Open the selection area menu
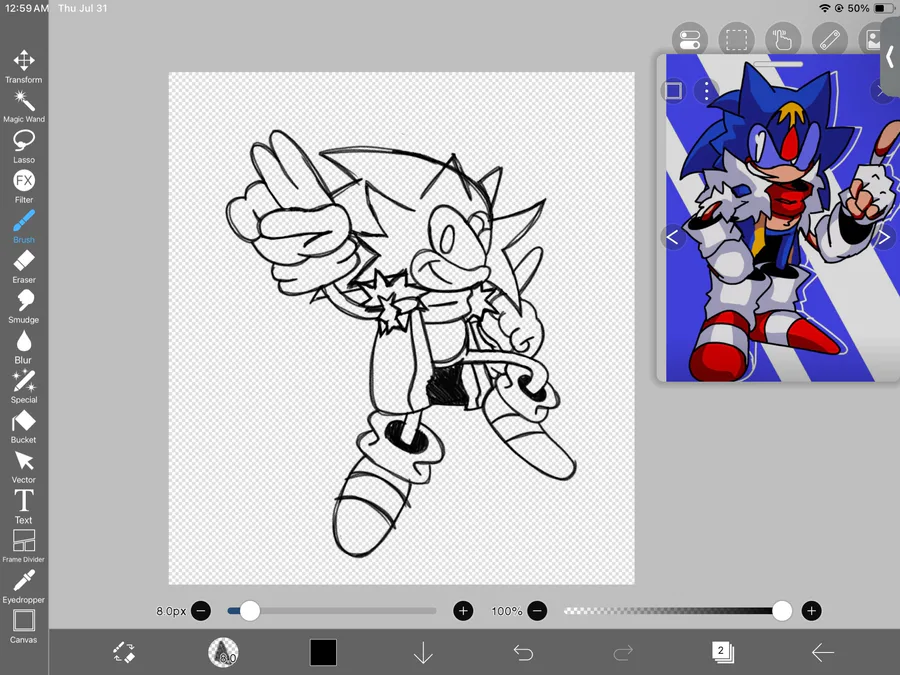Screen dimensions: 900x675 [x=736, y=40]
